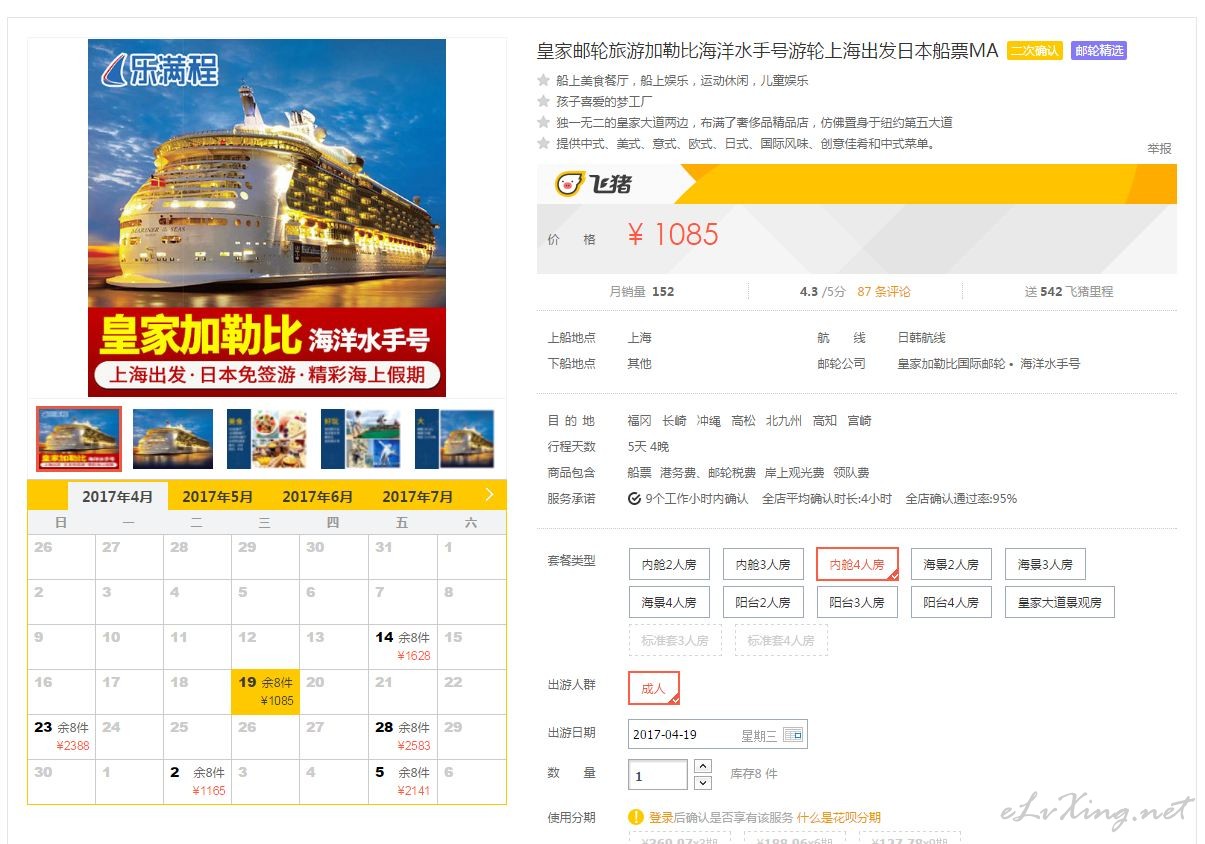1205x844 pixels.
Task: Decrease quantity with the down arrow
Action: (702, 783)
